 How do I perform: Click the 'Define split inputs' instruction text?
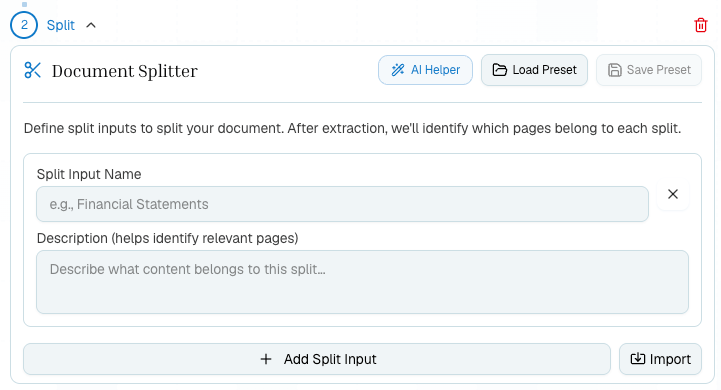[352, 128]
